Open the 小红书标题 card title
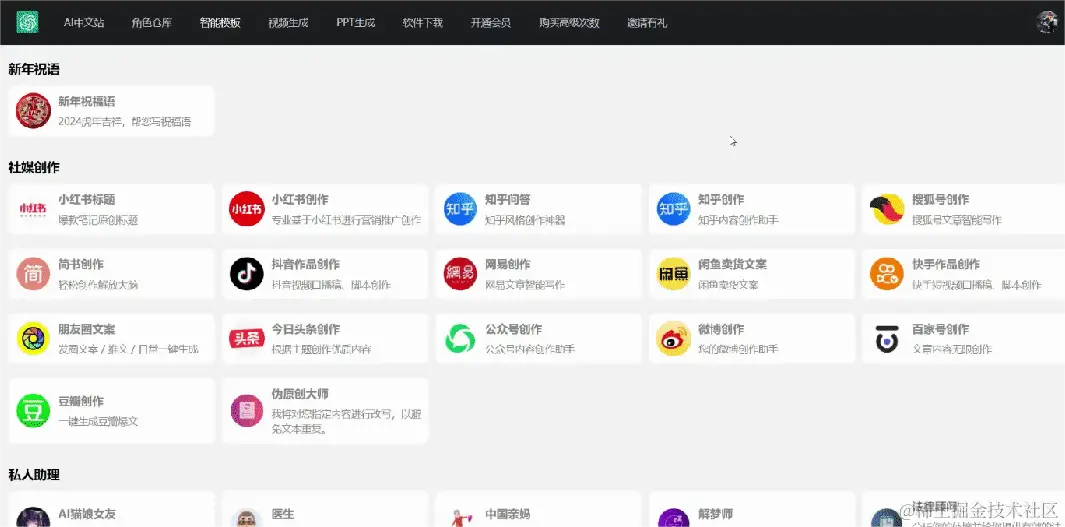The image size is (1065, 527). (87, 200)
